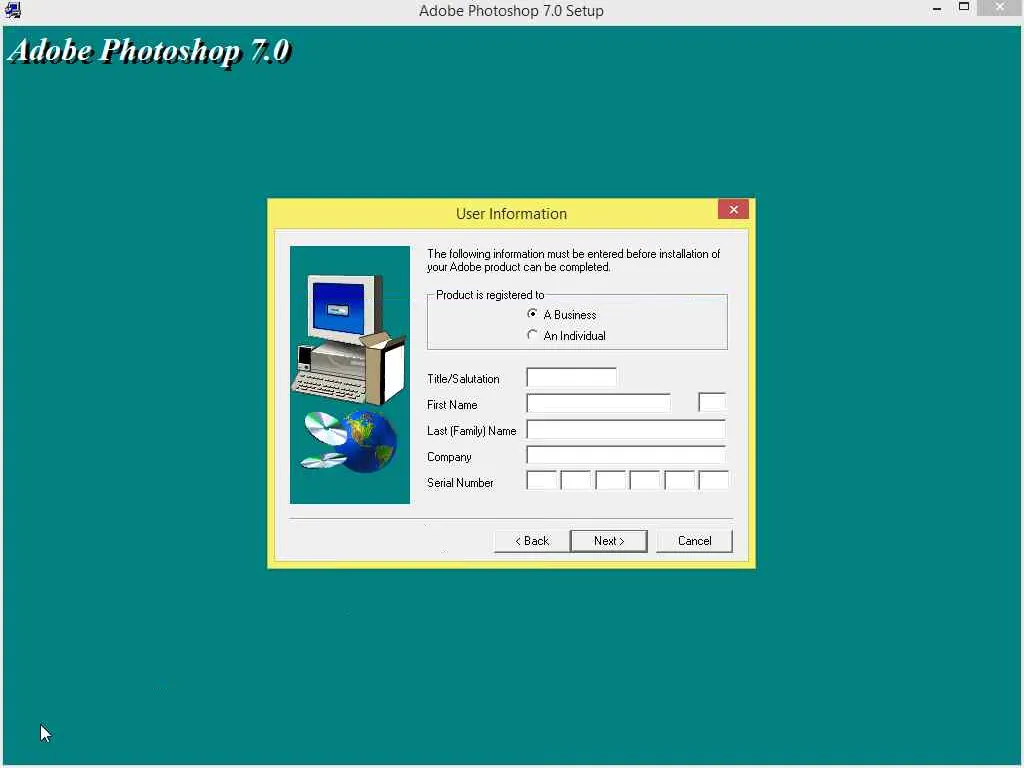This screenshot has height=768, width=1024.
Task: Click the 'User Information' dialog title
Action: click(x=511, y=214)
